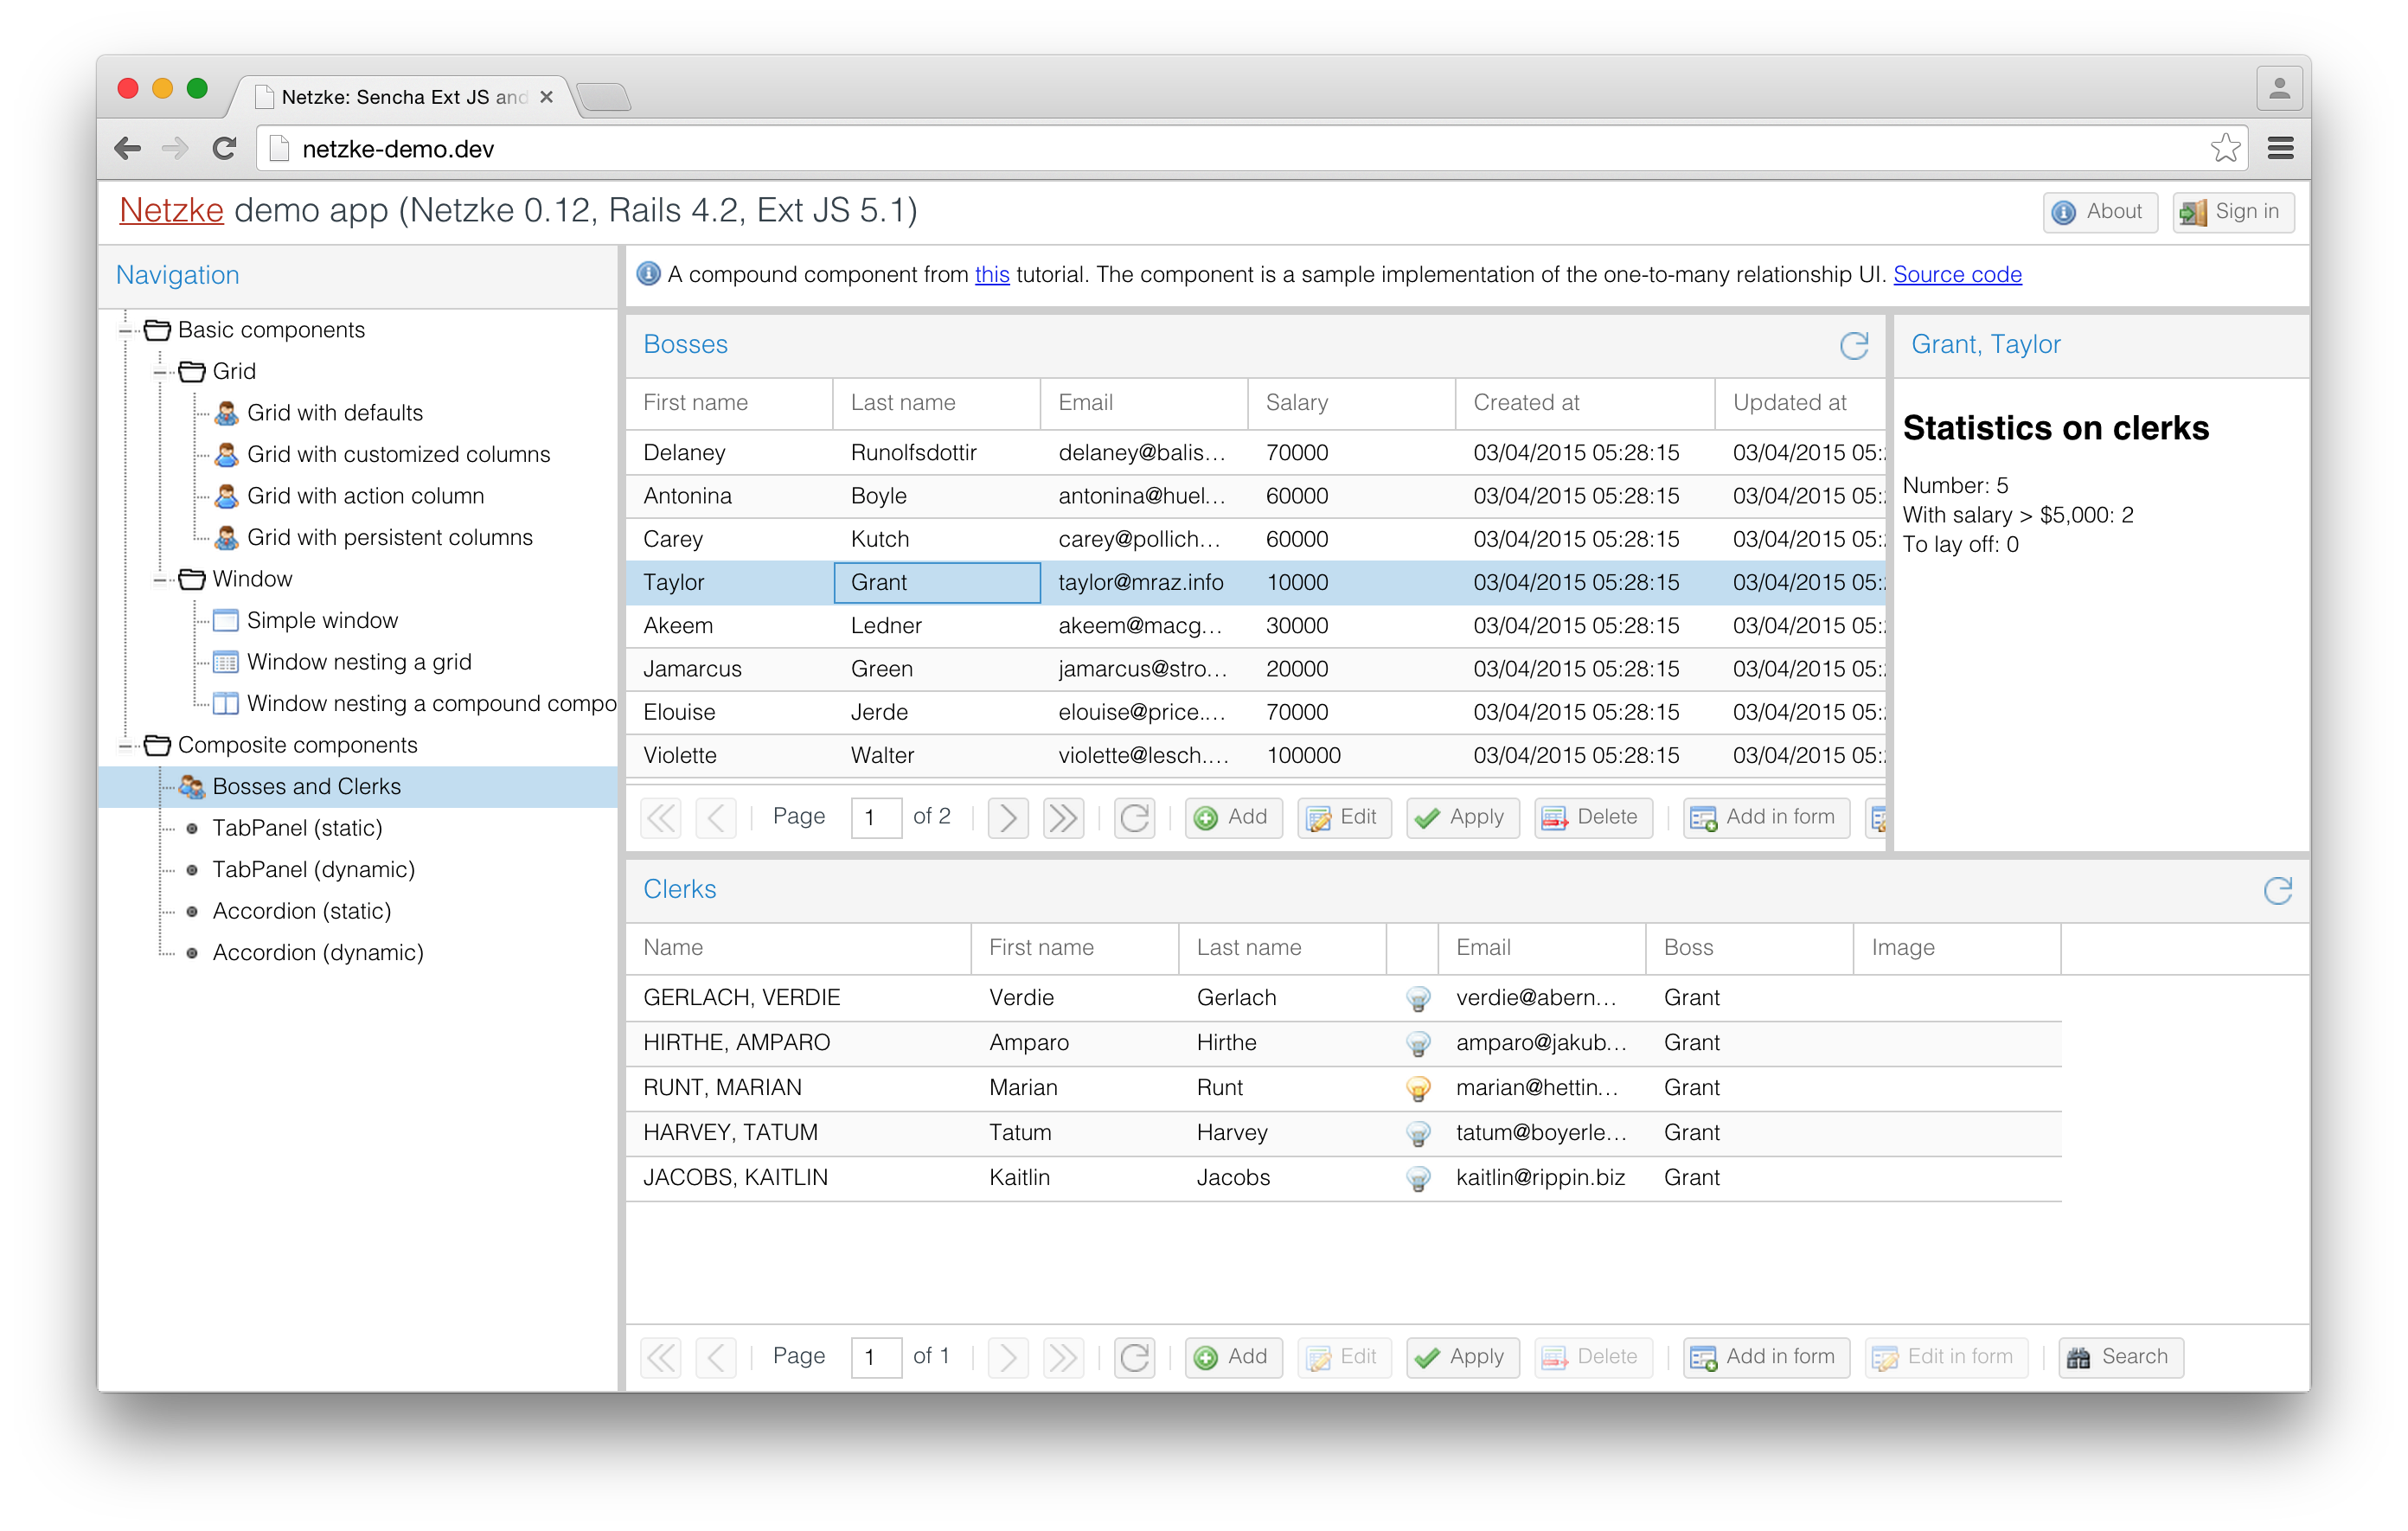Collapse the Basic components tree node
Screen dimensions: 2408x1531
pos(127,330)
